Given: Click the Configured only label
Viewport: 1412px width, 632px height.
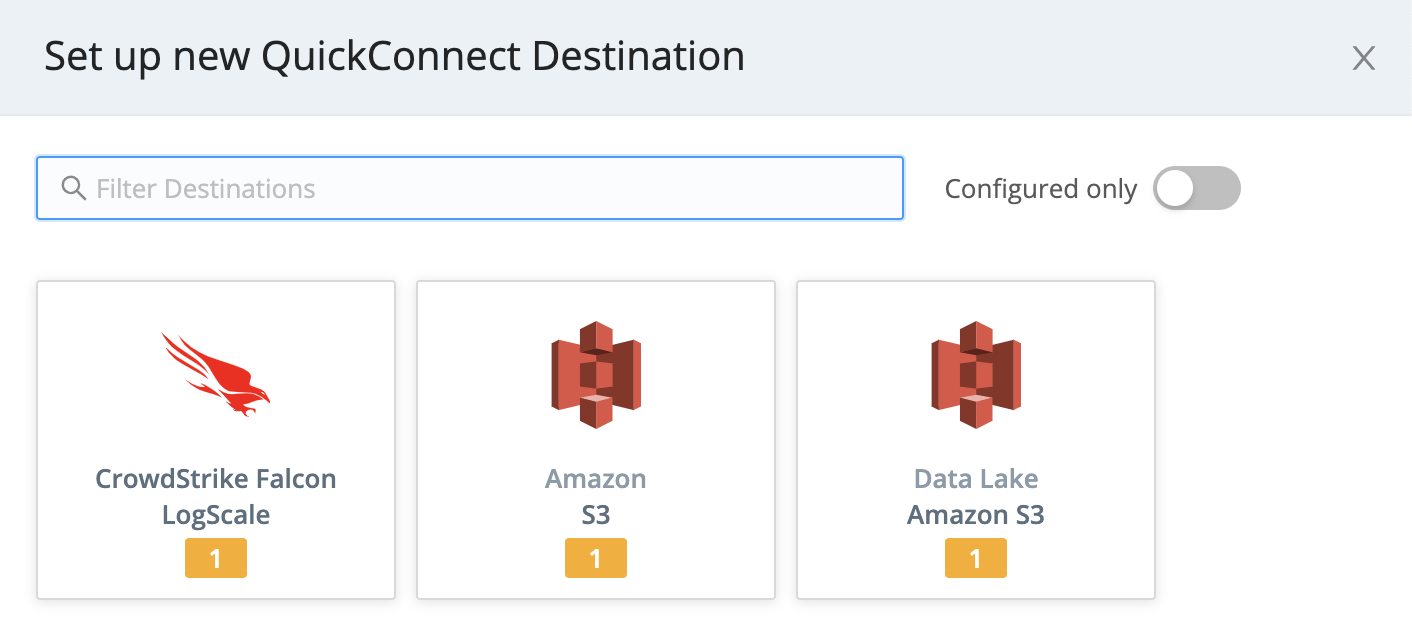Looking at the screenshot, I should pos(1040,188).
